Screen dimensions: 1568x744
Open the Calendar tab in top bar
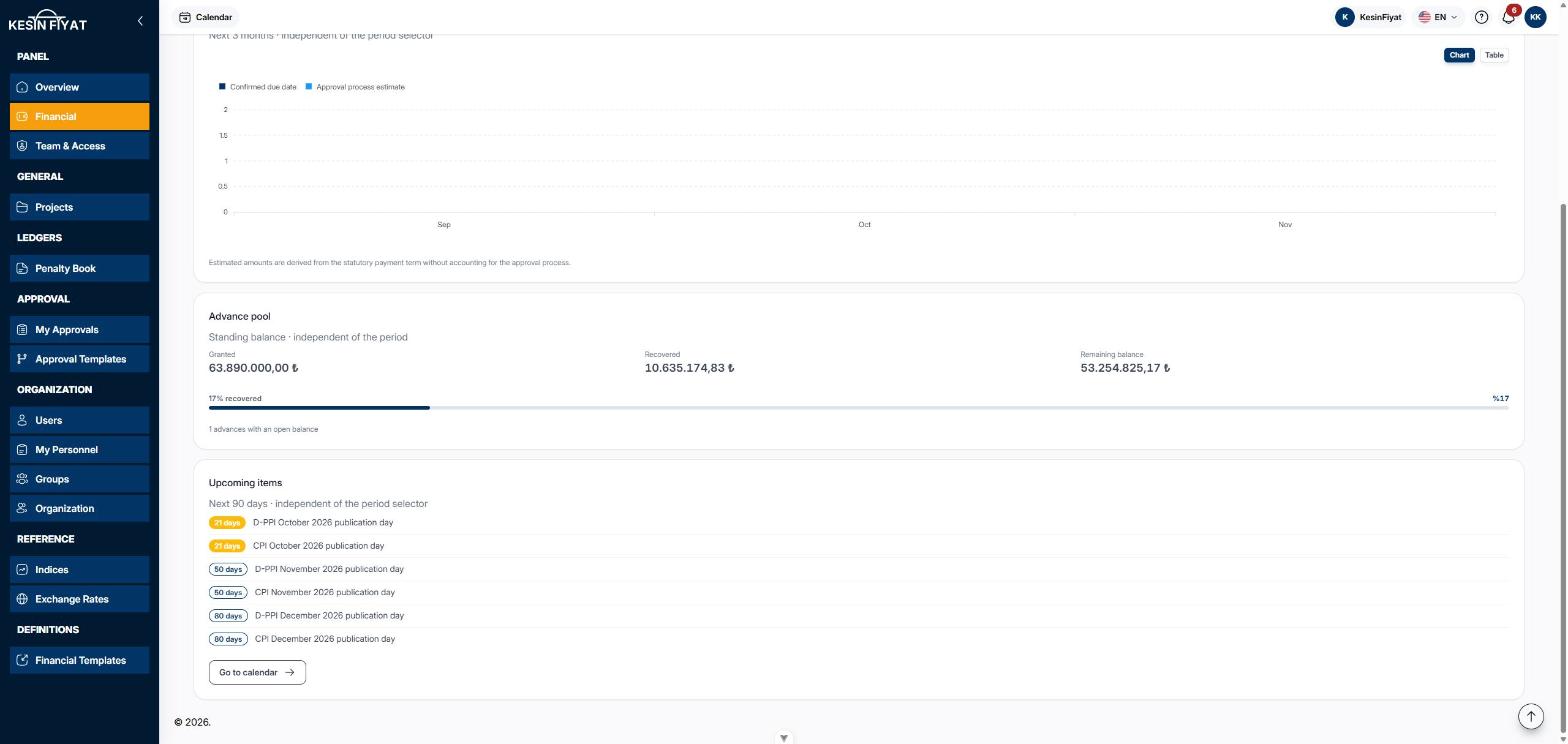pyautogui.click(x=205, y=17)
